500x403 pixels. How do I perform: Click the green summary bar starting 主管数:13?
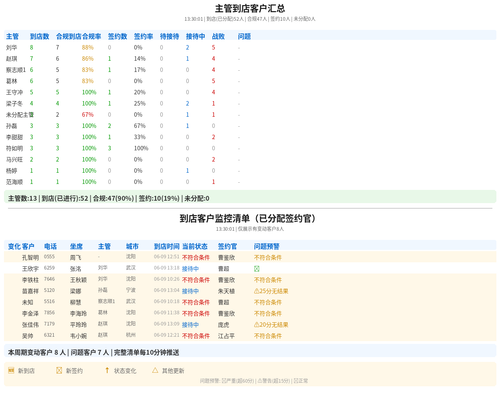(250, 197)
